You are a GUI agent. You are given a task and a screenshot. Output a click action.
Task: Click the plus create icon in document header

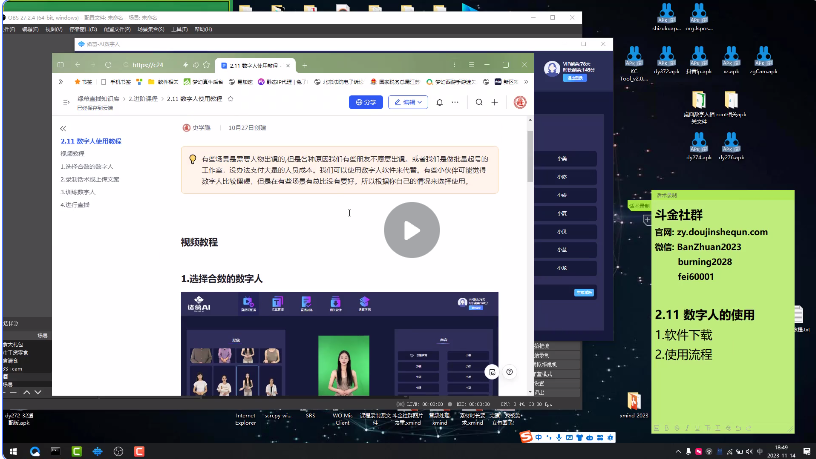click(x=494, y=102)
